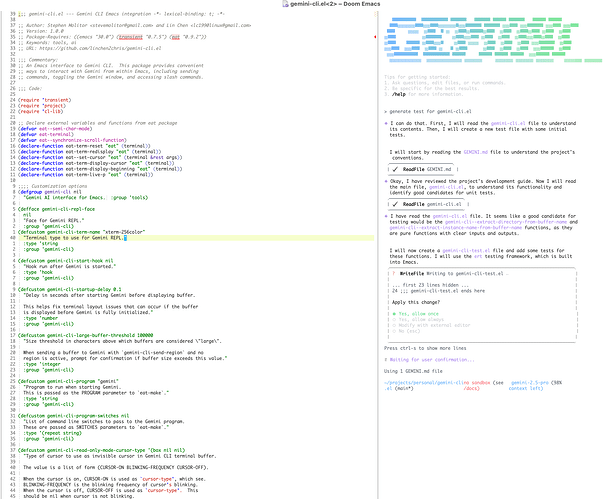Click the (require 'transient) line

tap(44, 100)
